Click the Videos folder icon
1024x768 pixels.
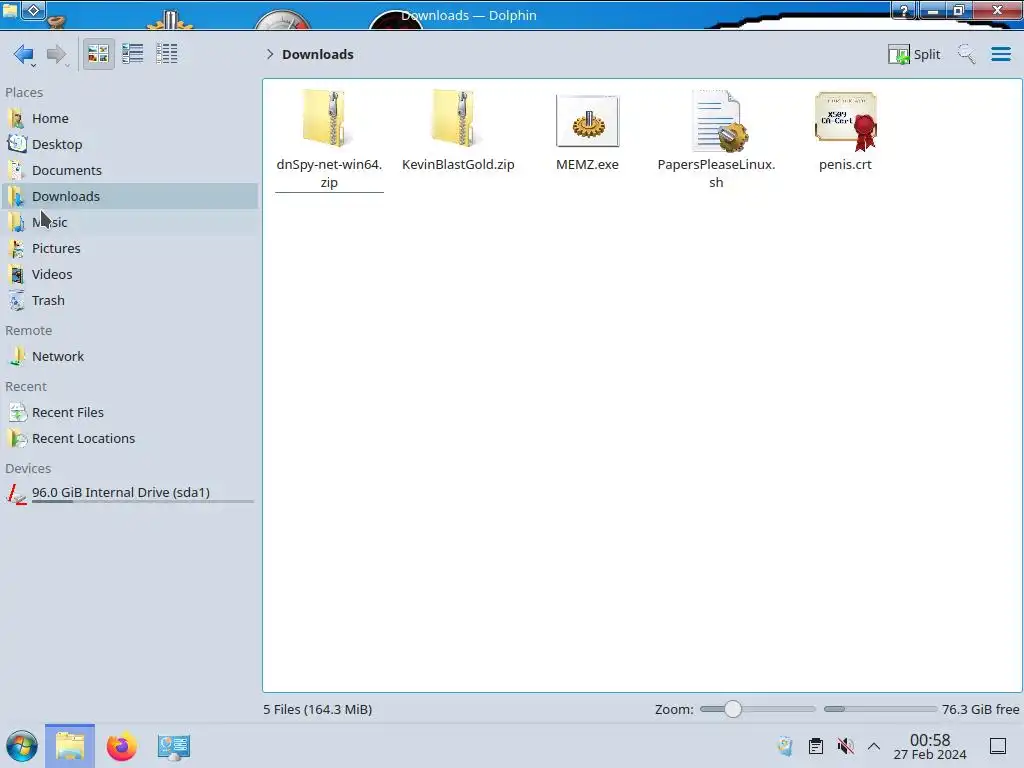(x=16, y=275)
